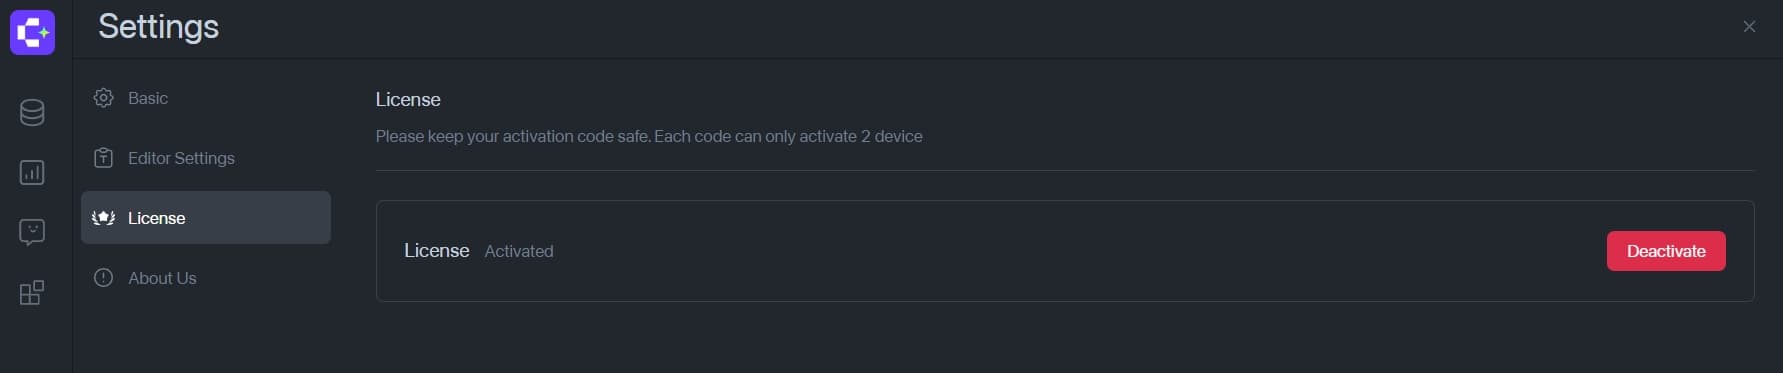Open the chart dashboard sidebar icon
The image size is (1783, 373).
(32, 172)
